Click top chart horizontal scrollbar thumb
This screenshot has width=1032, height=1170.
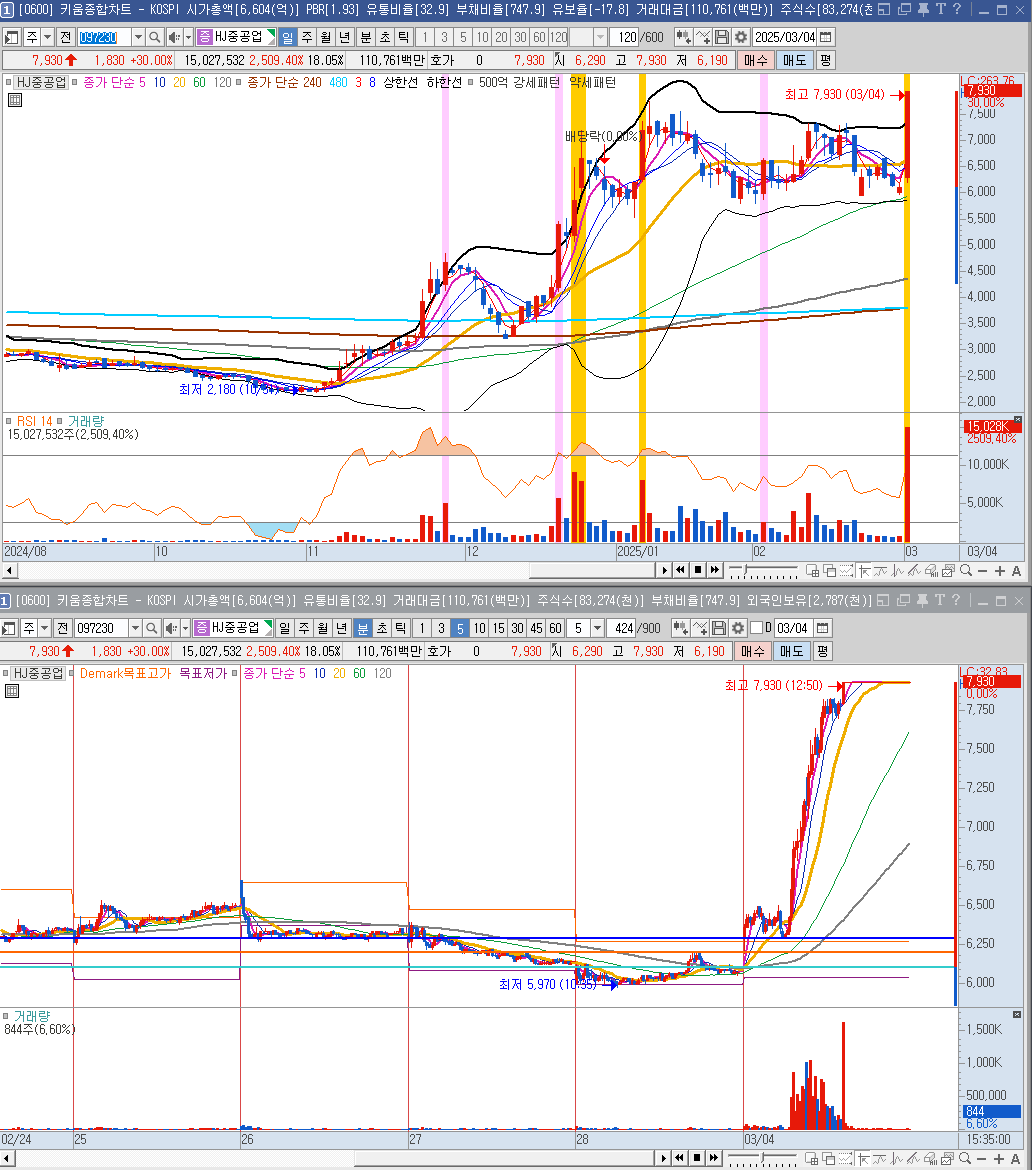pyautogui.click(x=592, y=570)
